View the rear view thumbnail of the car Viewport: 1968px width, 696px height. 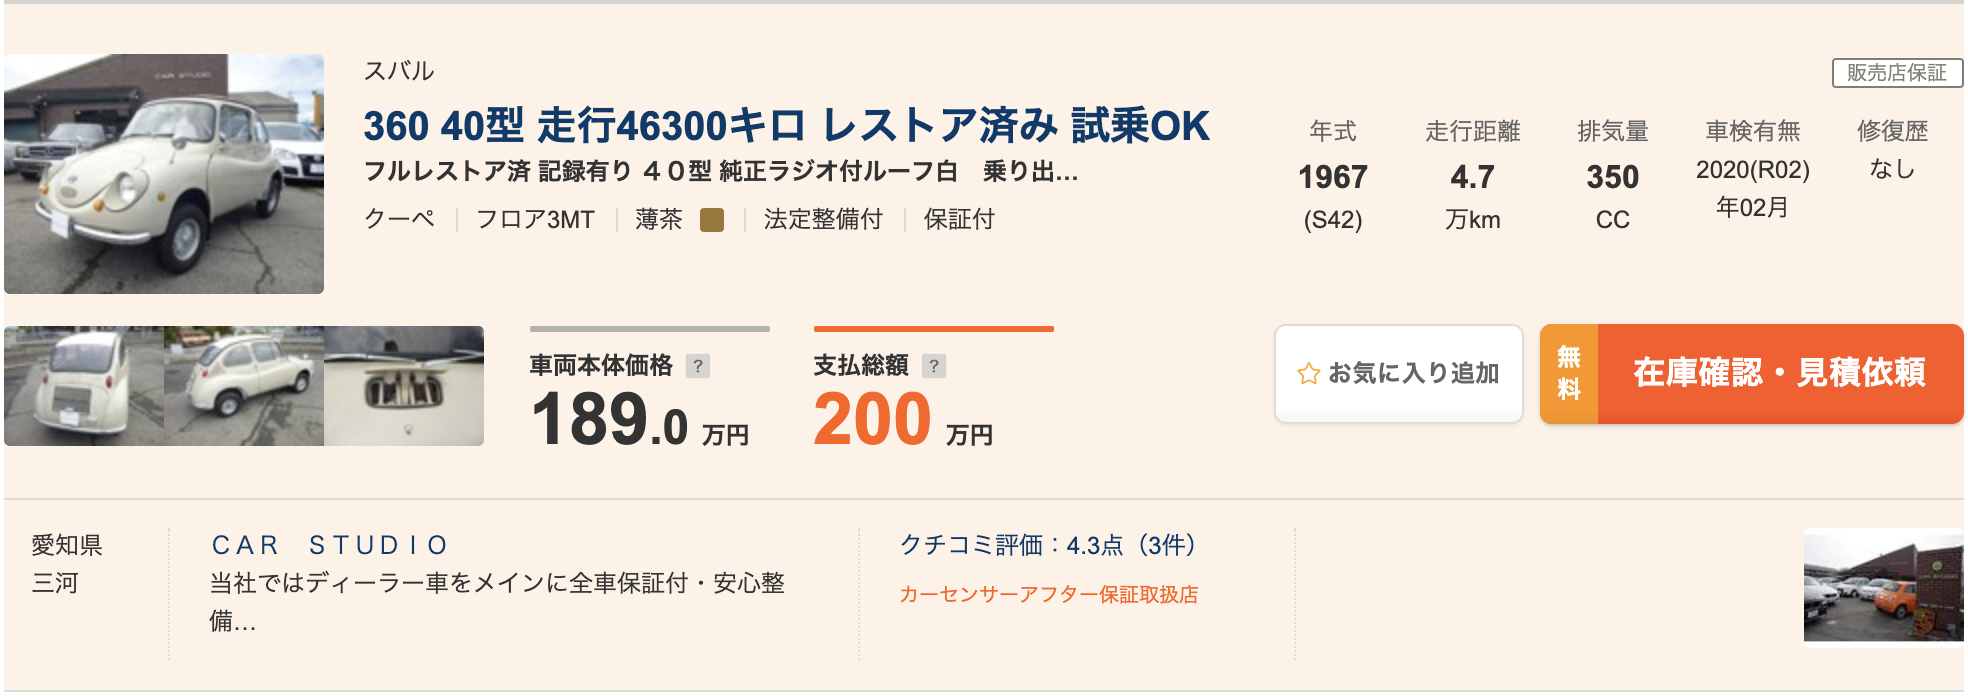84,386
